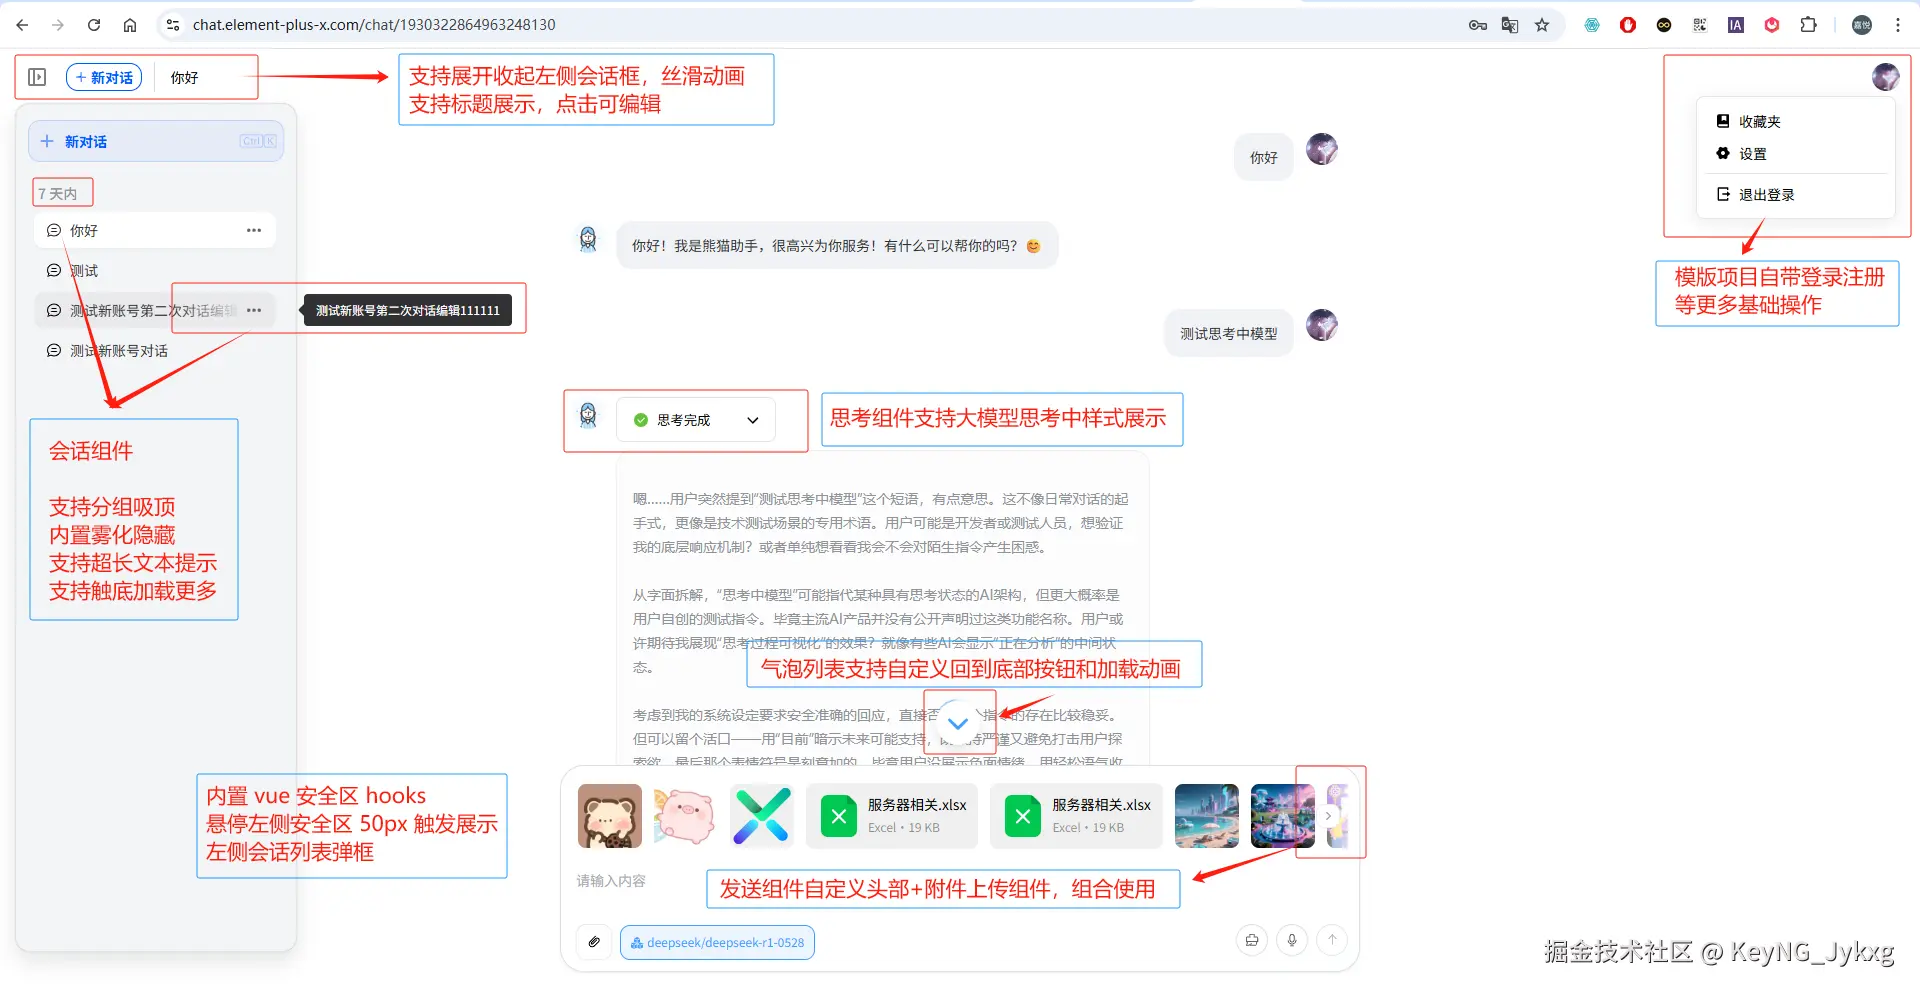Click the right arrow in the attachment list
1920x994 pixels.
click(1328, 815)
